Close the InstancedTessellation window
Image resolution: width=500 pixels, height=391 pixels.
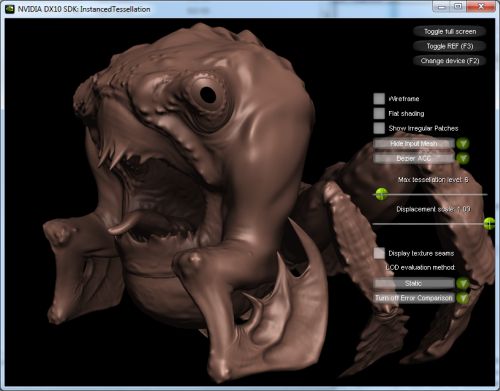pyautogui.click(x=481, y=6)
